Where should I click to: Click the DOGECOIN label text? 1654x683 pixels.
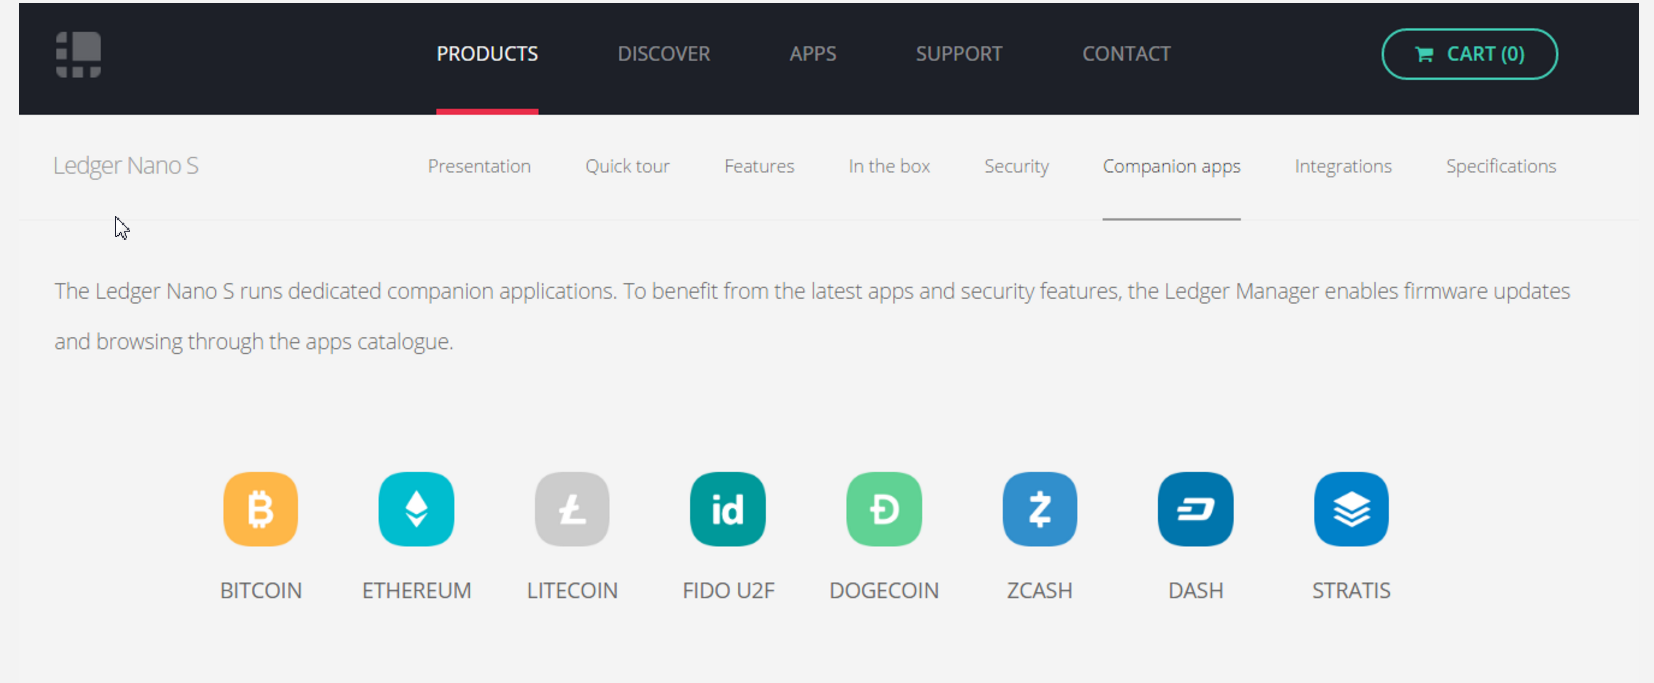pyautogui.click(x=884, y=591)
